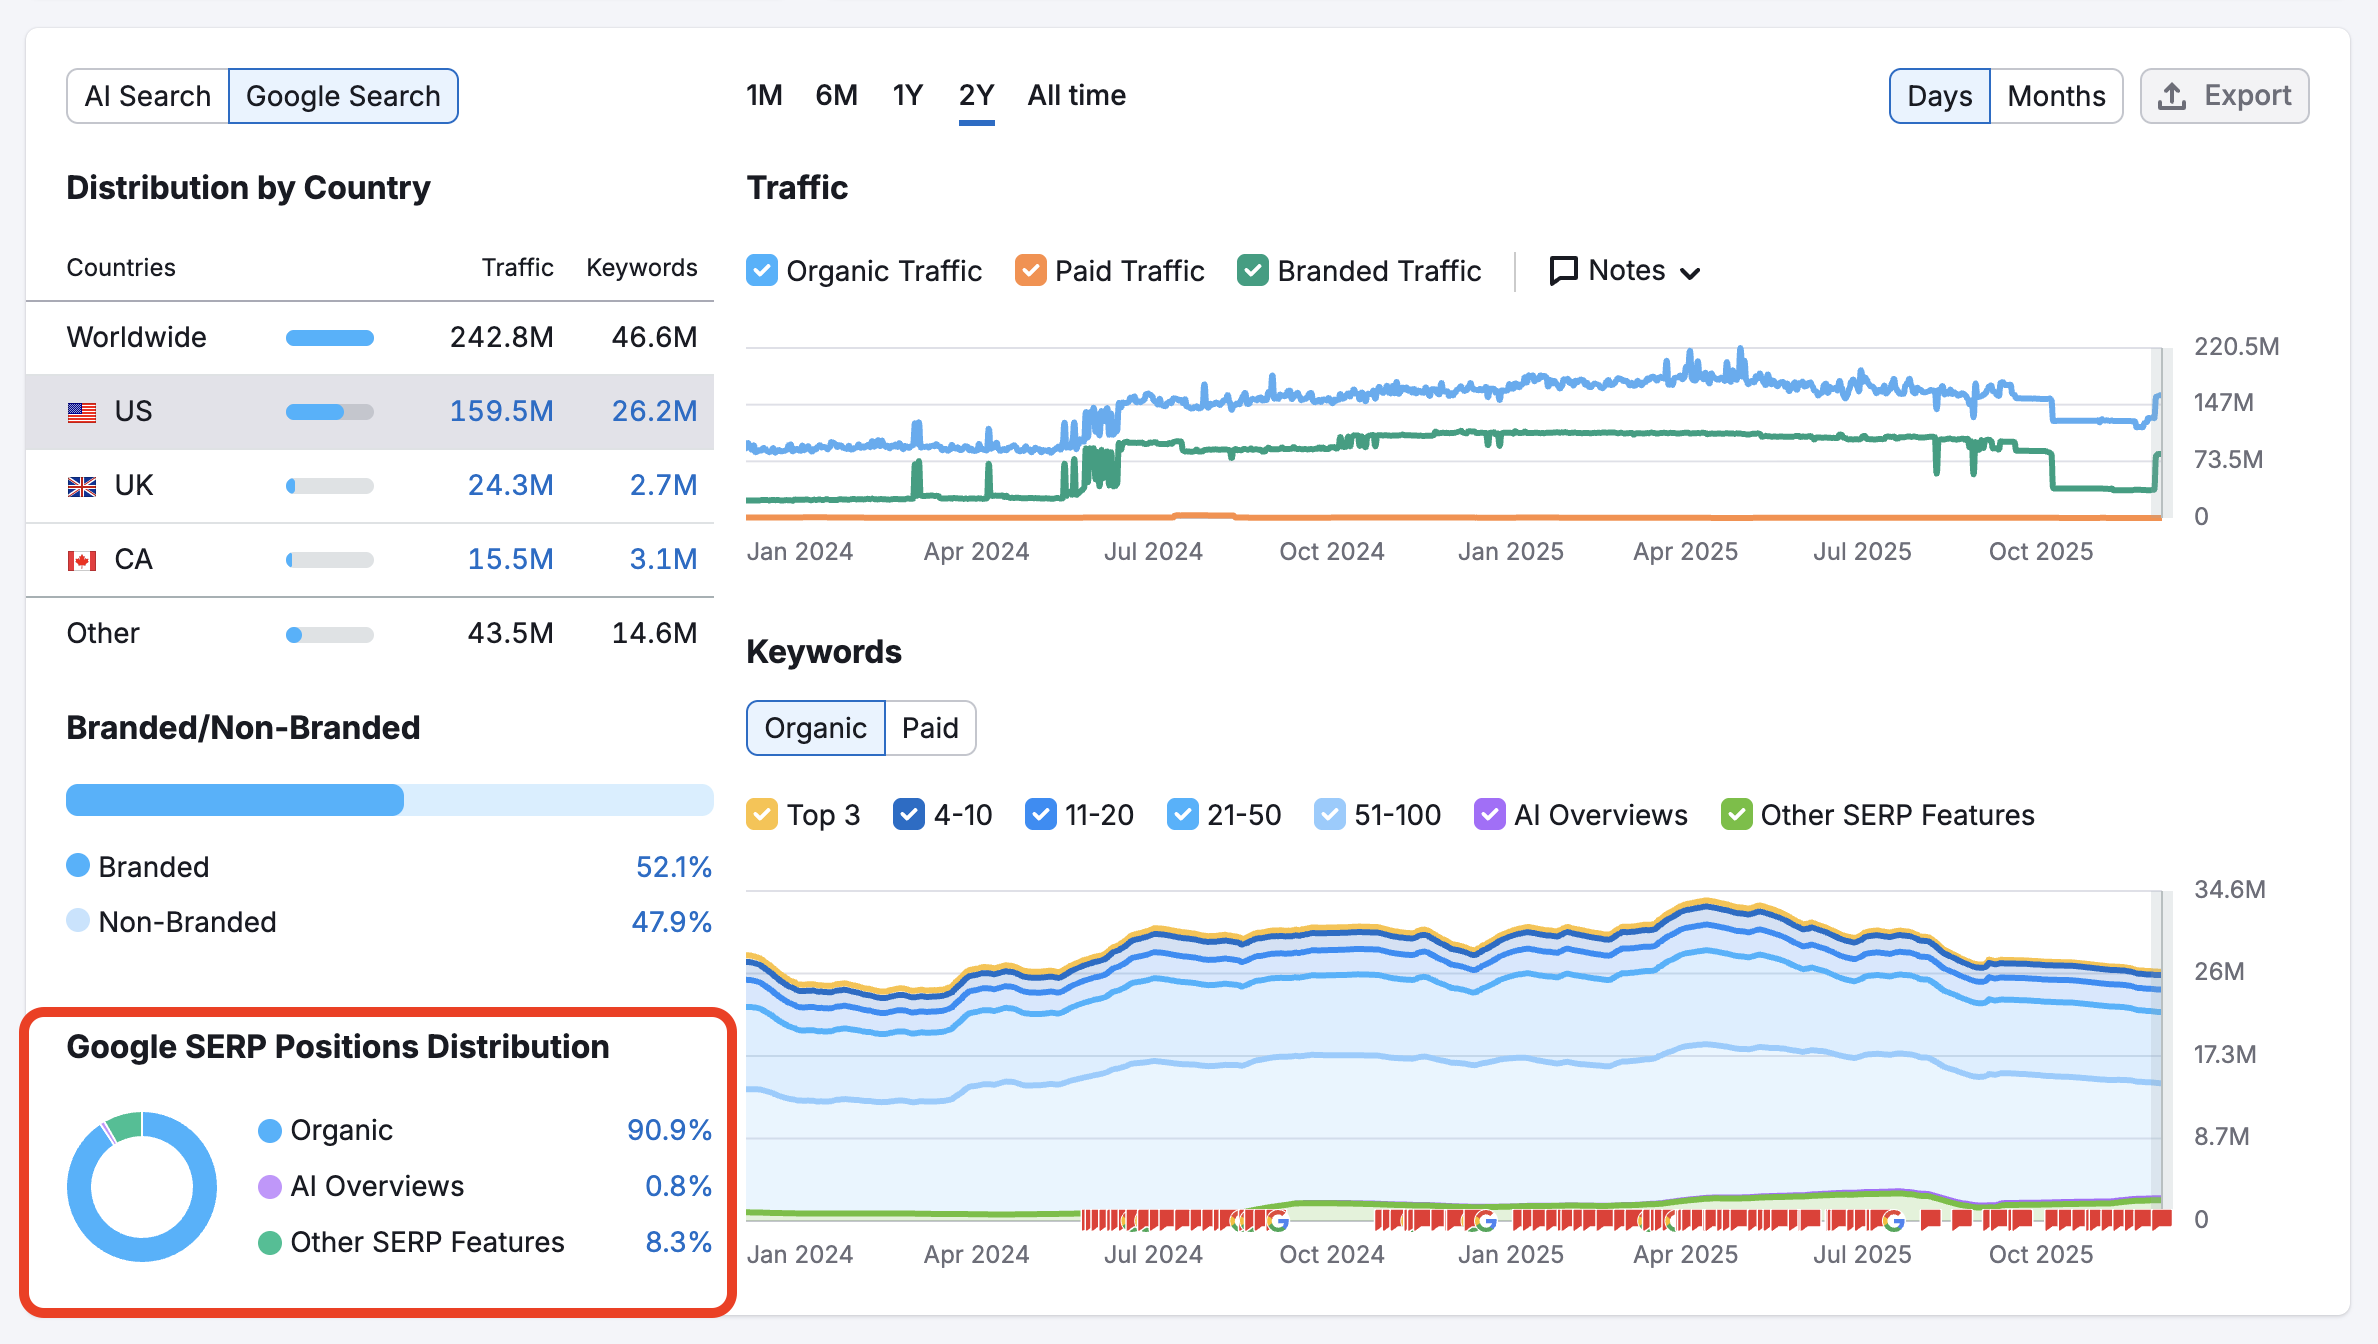The height and width of the screenshot is (1344, 2378).
Task: Click the AI Overviews purple legend dot
Action: (268, 1186)
